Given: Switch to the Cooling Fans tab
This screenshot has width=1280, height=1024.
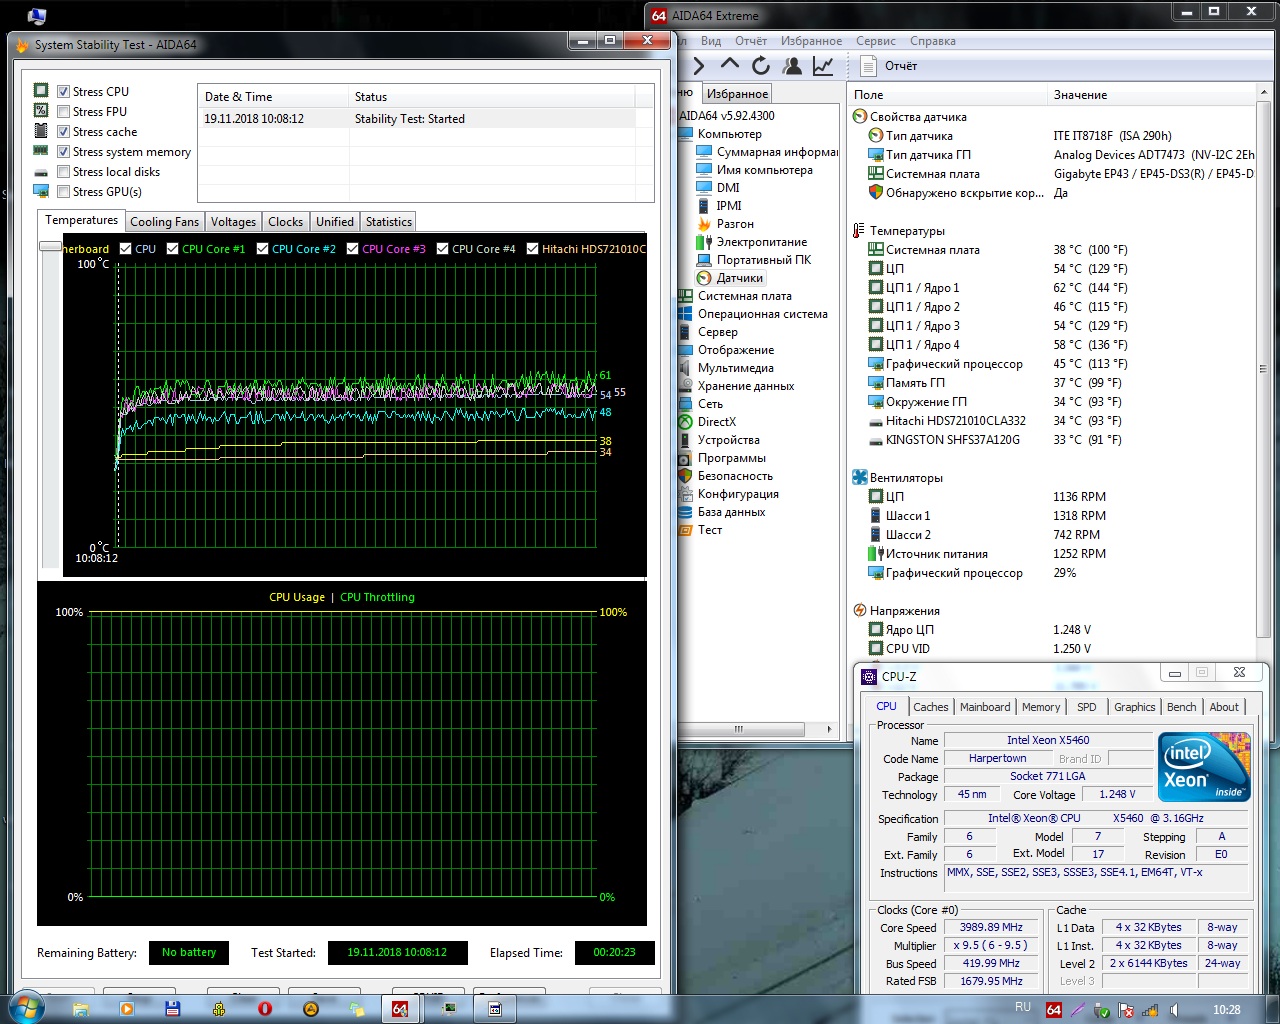Looking at the screenshot, I should 164,222.
